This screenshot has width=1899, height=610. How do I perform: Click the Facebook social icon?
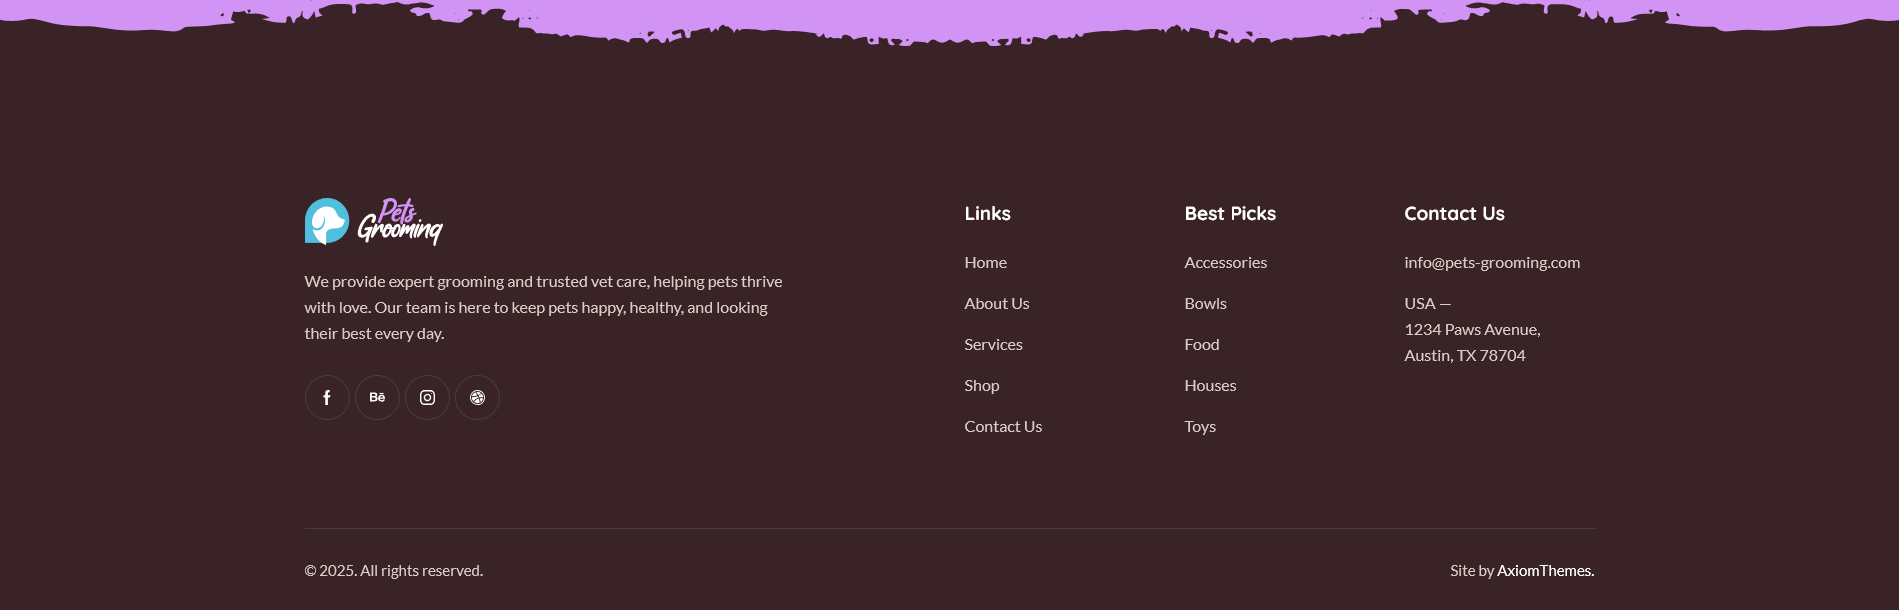pos(327,398)
